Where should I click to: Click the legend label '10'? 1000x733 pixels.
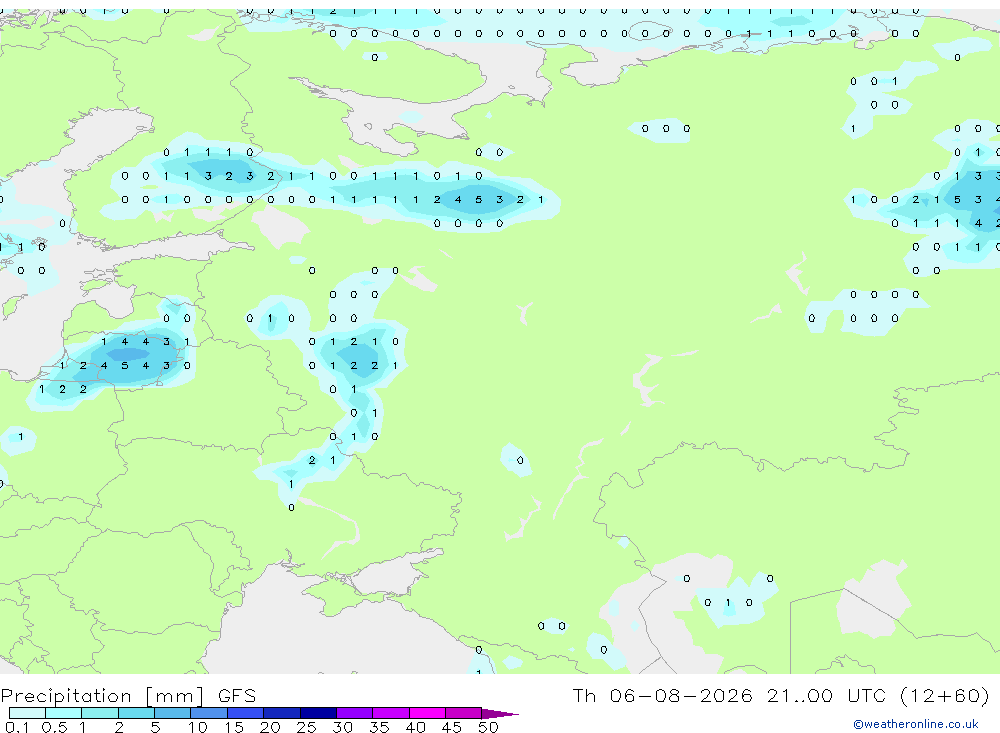pos(198,727)
